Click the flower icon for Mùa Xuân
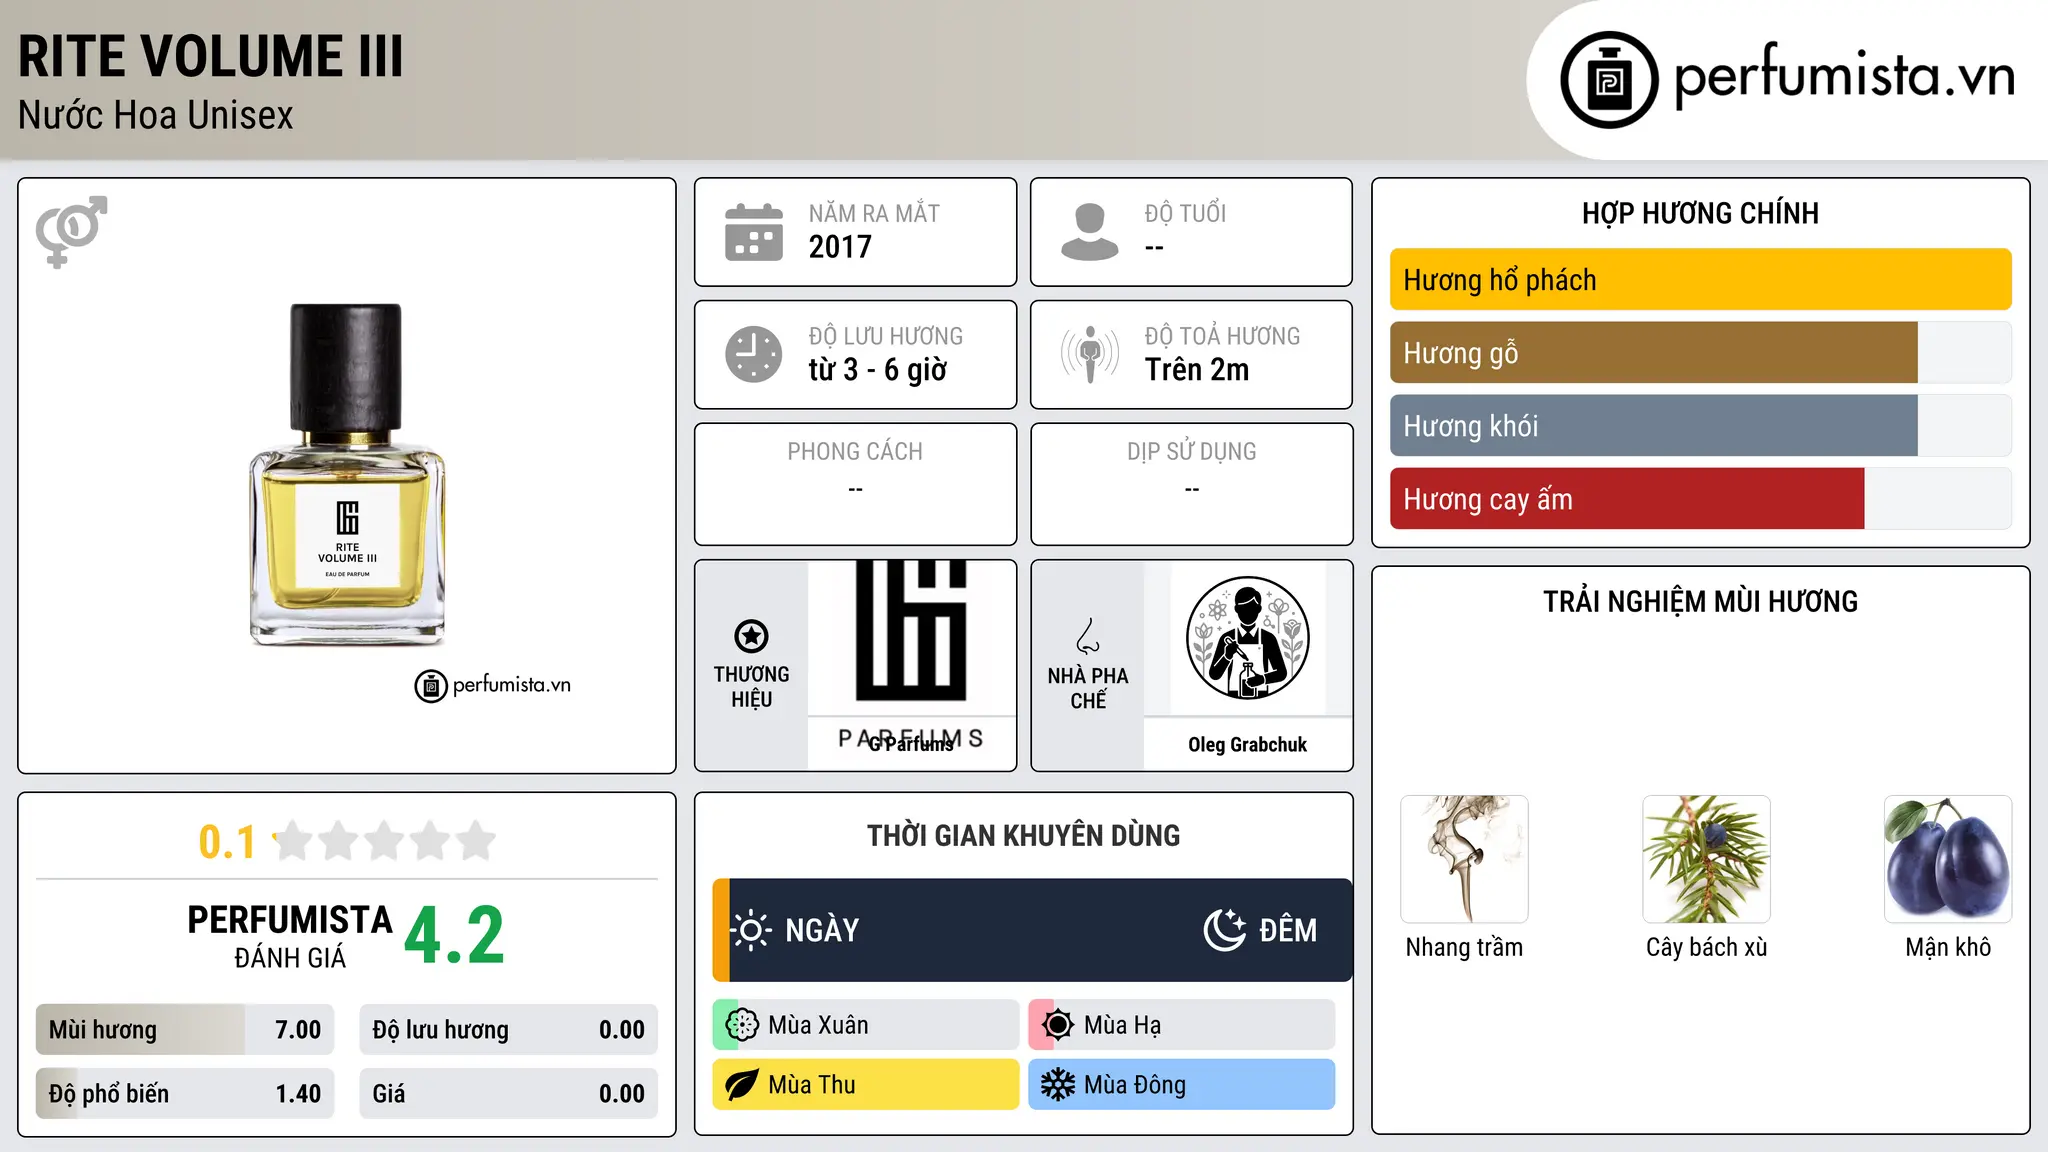The height and width of the screenshot is (1152, 2048). [x=742, y=1025]
